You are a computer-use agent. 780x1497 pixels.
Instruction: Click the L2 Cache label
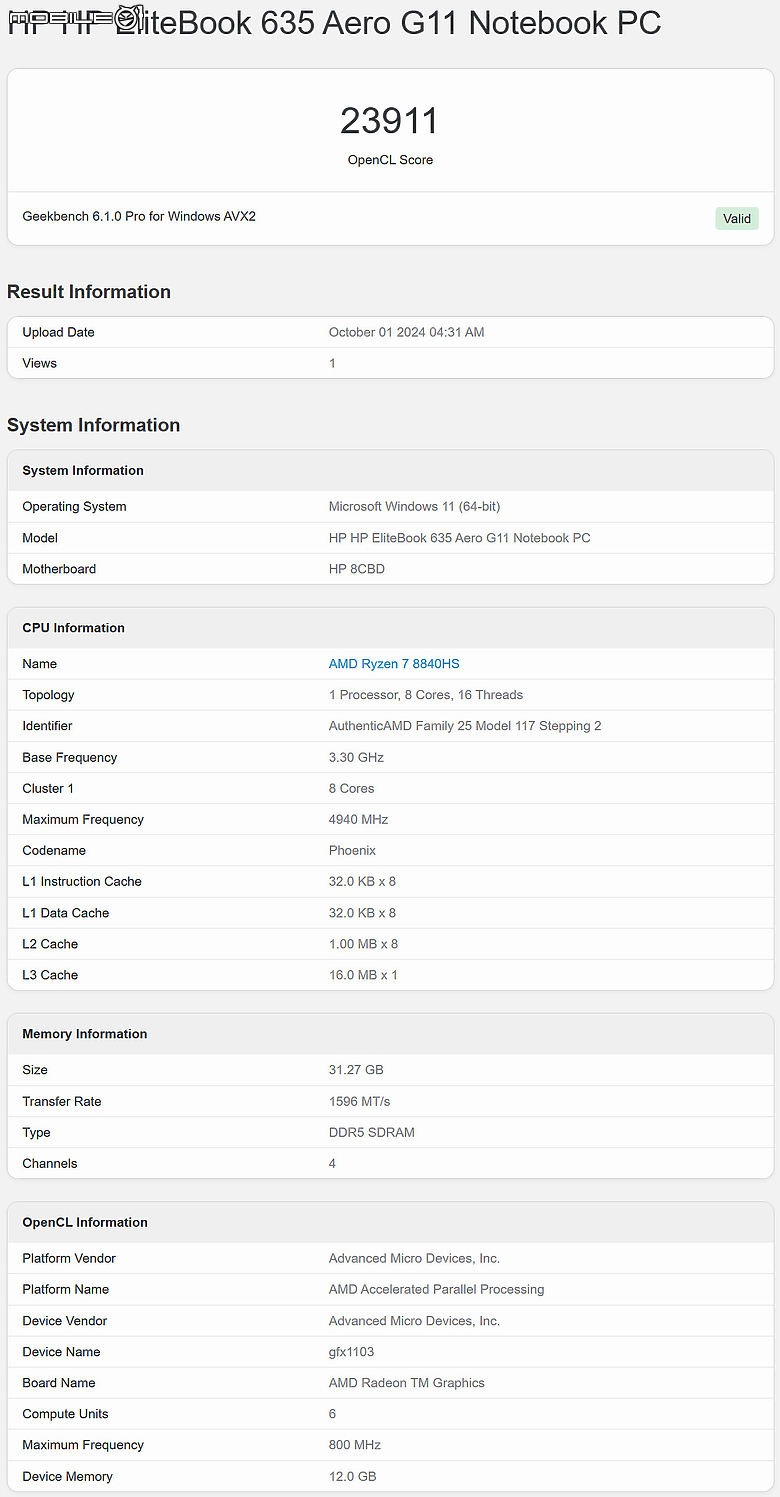(x=50, y=944)
